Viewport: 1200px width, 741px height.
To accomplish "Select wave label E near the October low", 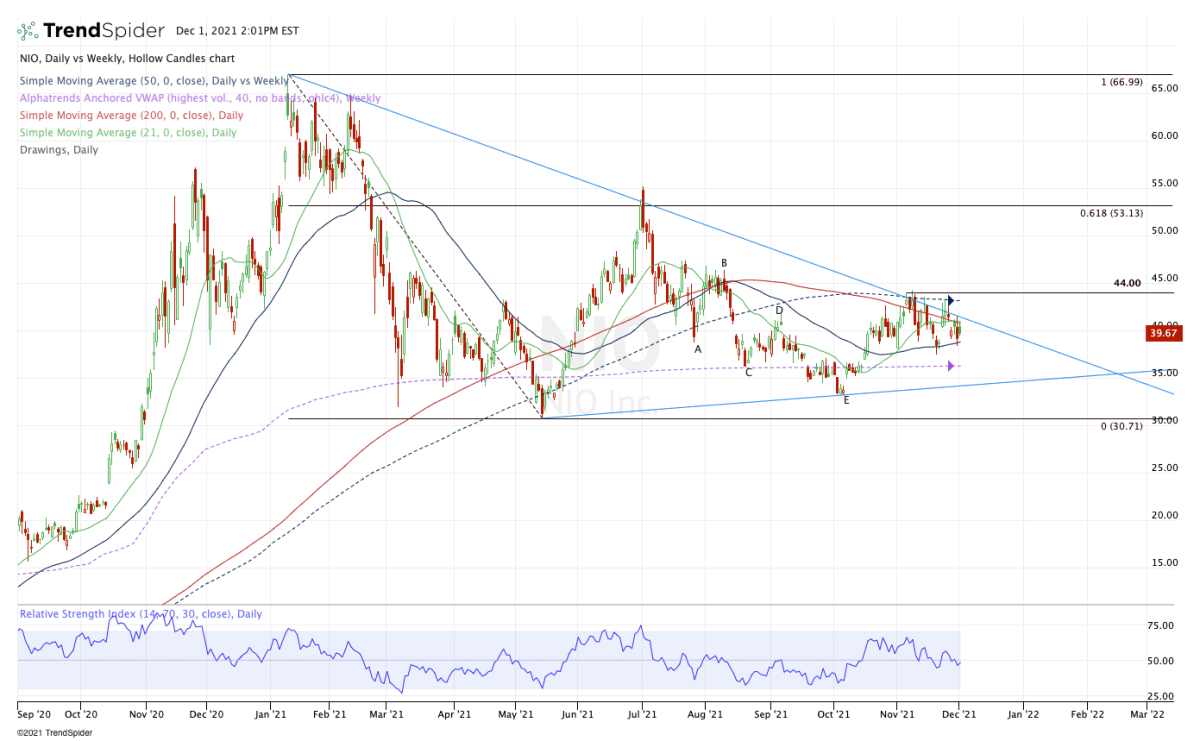I will (846, 400).
